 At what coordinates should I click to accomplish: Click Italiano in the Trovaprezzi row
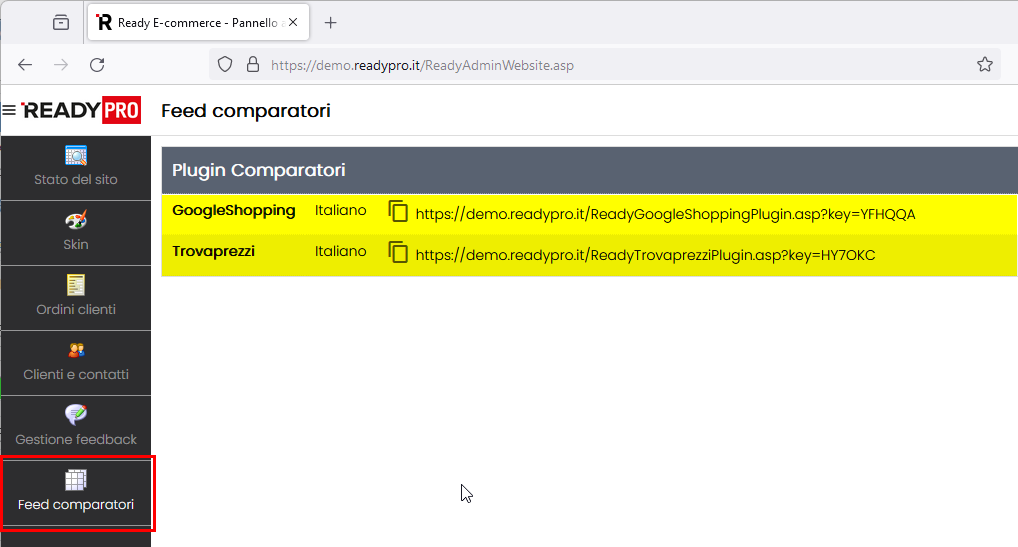[340, 251]
